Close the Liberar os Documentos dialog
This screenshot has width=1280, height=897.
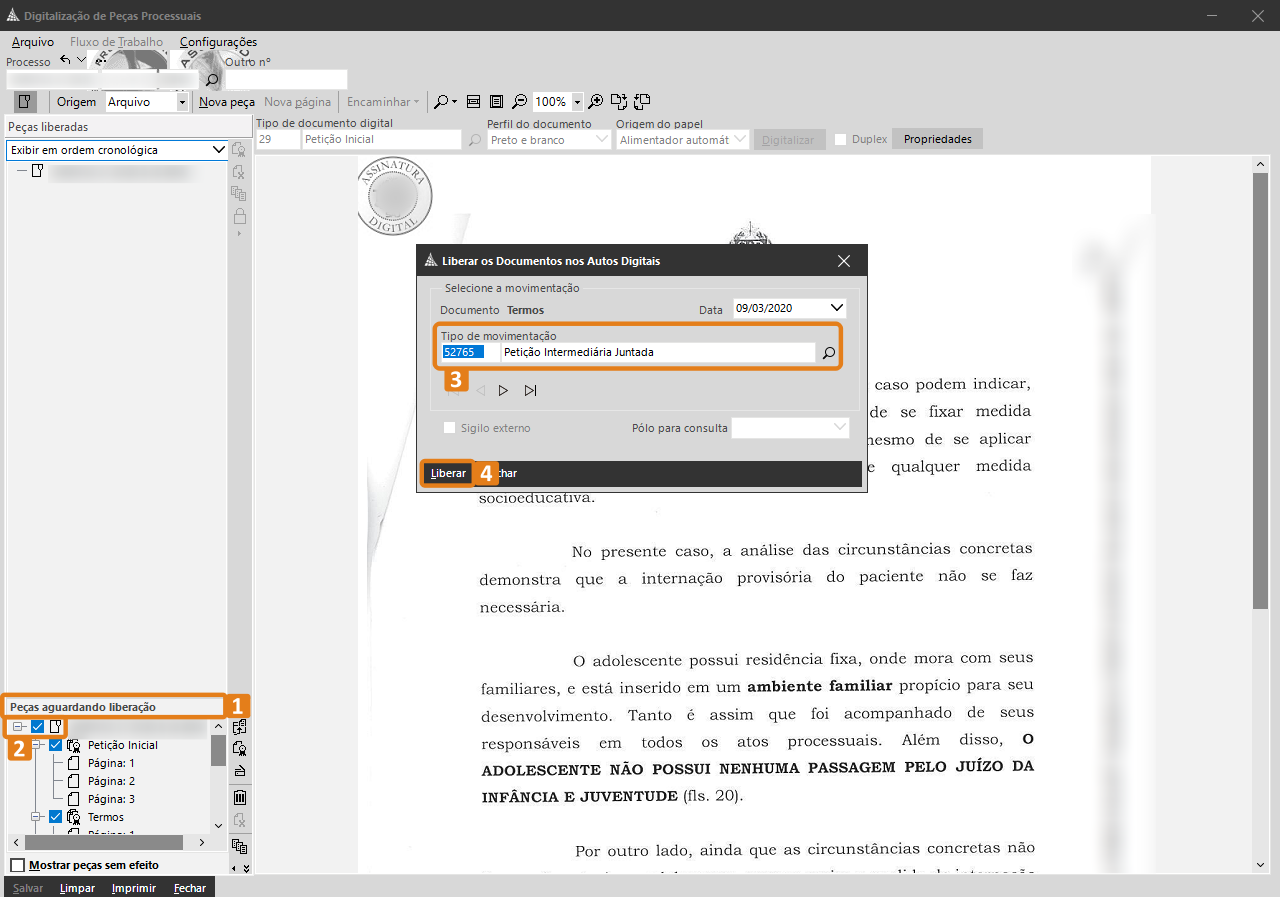click(x=844, y=261)
